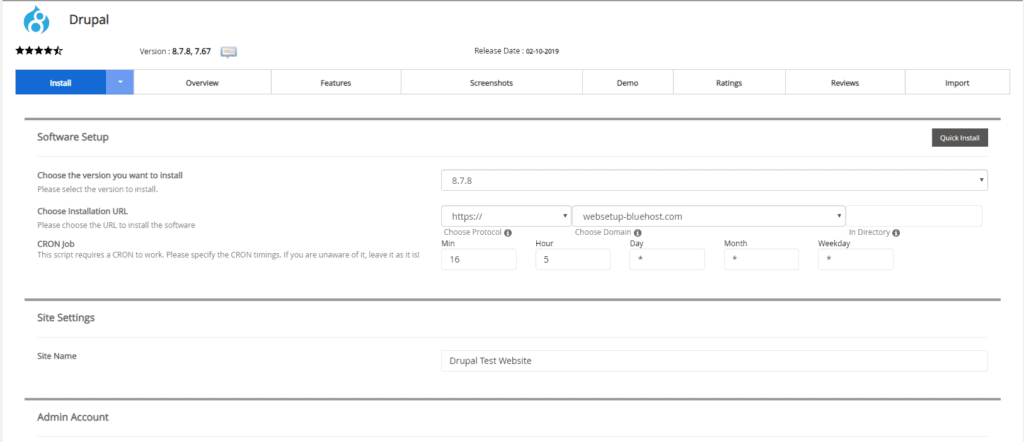Image resolution: width=1024 pixels, height=442 pixels.
Task: Click the Drupal title text
Action: click(x=89, y=20)
